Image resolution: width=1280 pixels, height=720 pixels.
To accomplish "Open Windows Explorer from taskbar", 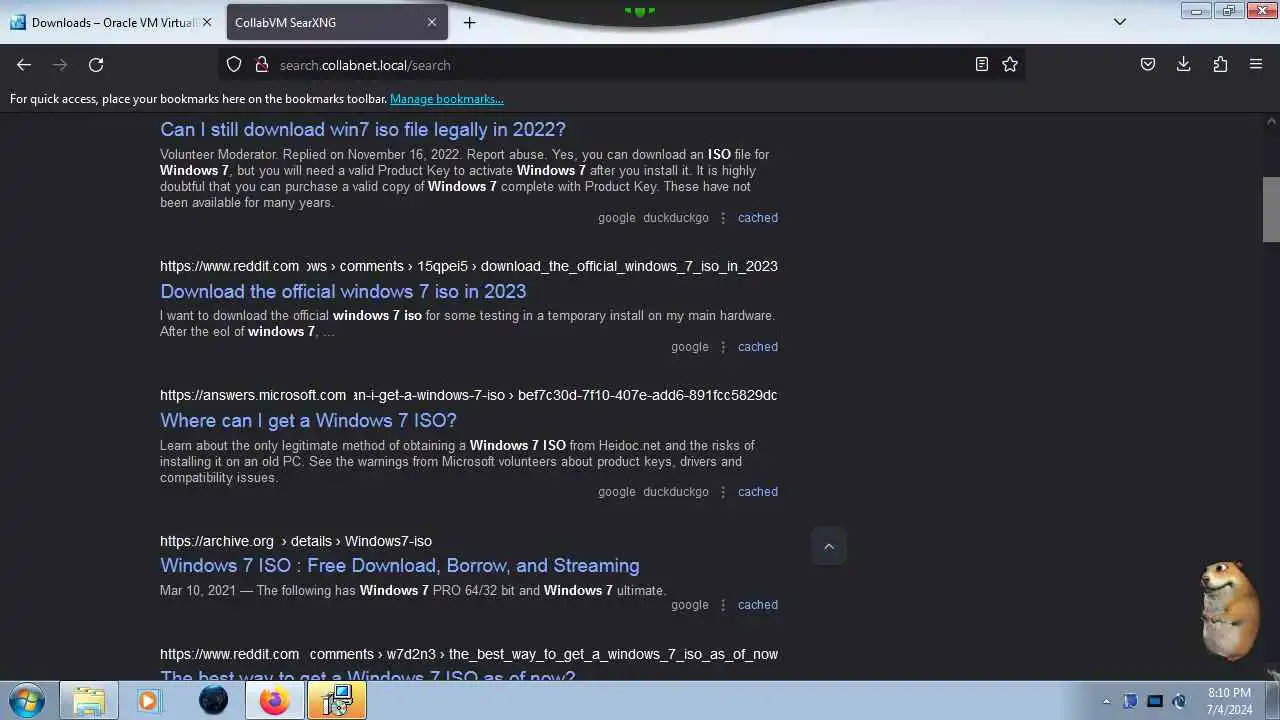I will click(88, 700).
